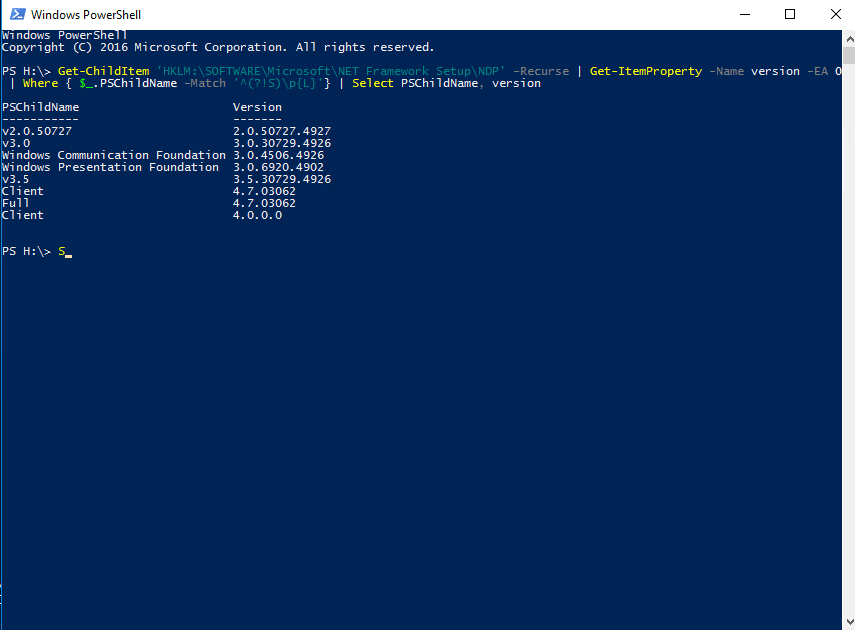This screenshot has height=630, width=855.
Task: Click the scrollbar down arrow
Action: pyautogui.click(x=848, y=621)
